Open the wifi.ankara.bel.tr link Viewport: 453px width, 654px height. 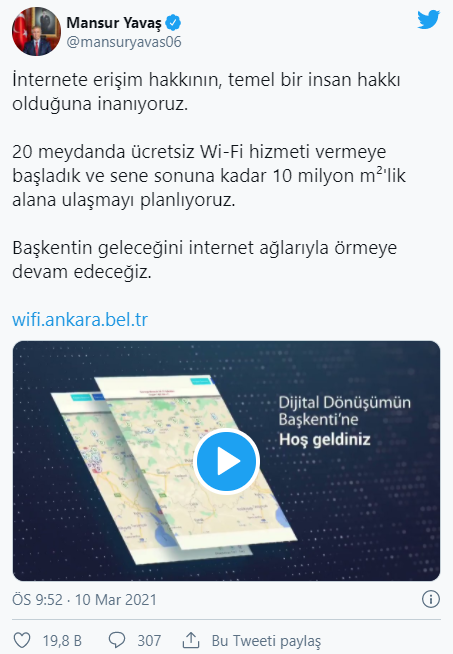pos(80,319)
